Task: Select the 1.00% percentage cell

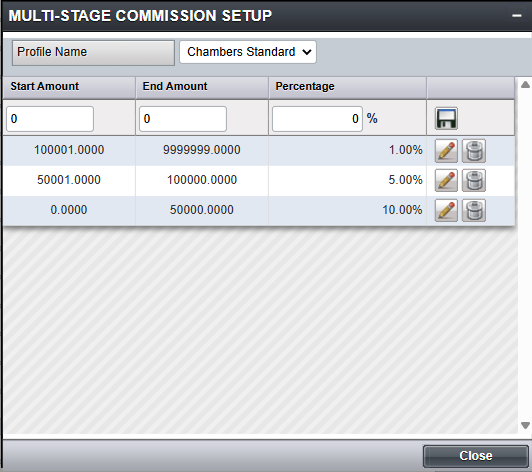Action: (347, 150)
